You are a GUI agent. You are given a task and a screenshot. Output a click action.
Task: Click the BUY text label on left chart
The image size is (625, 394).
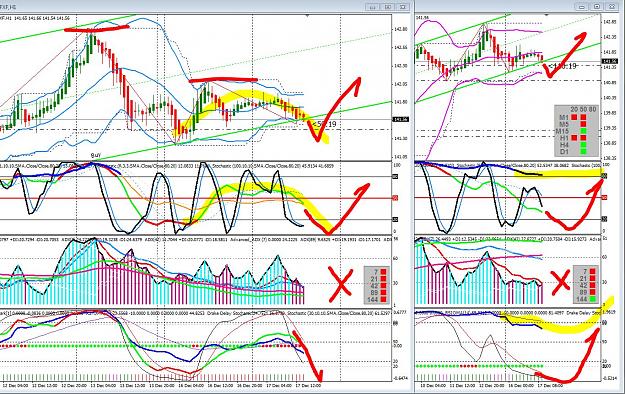click(x=96, y=155)
